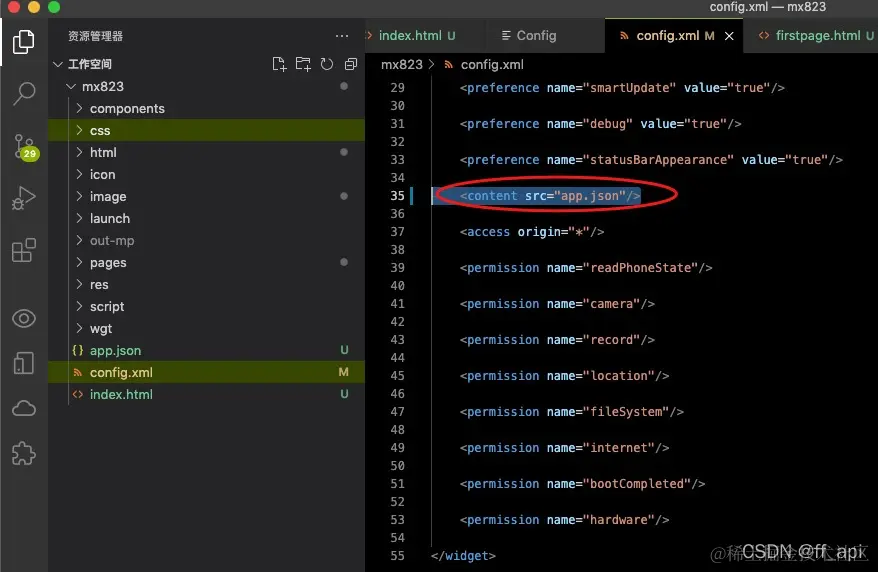The image size is (878, 572).
Task: Place cursor in content src="app.json" line
Action: tap(549, 196)
